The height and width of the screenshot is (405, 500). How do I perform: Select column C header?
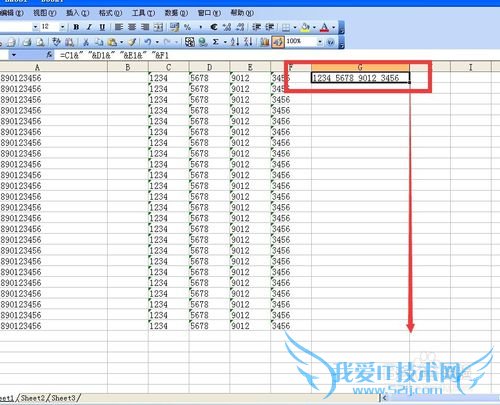coord(169,67)
